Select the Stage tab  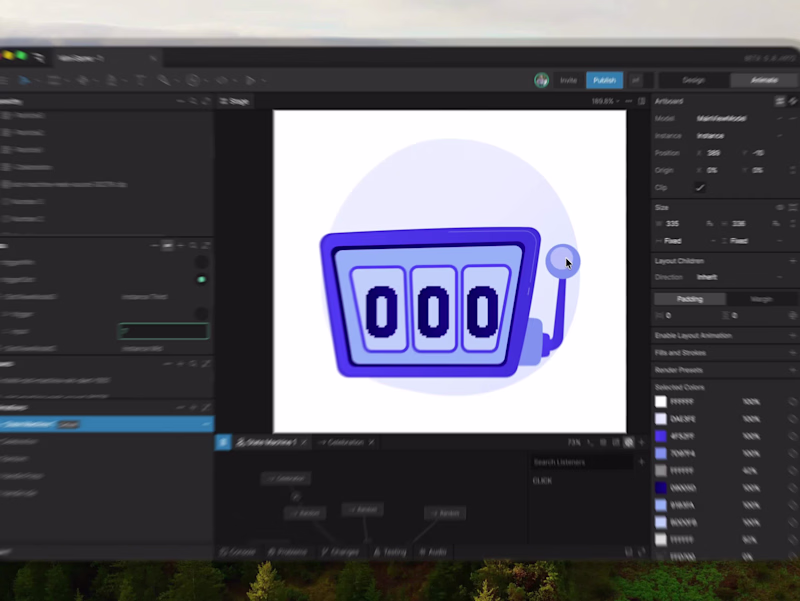[x=234, y=101]
